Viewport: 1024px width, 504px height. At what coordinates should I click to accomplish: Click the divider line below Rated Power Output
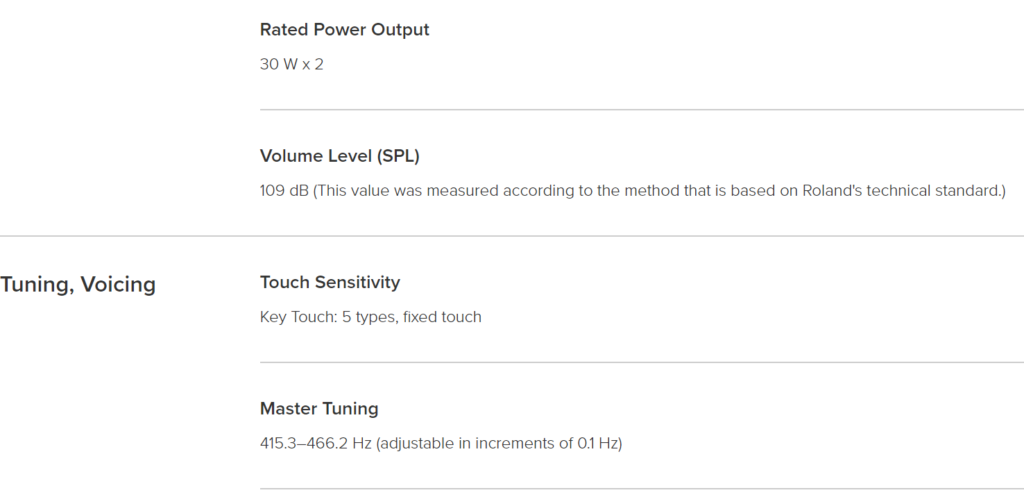point(642,110)
